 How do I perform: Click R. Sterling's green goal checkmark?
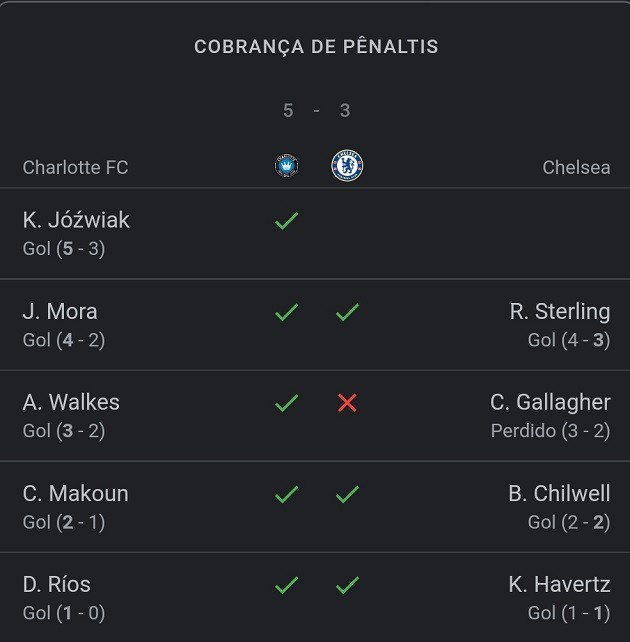tap(347, 312)
